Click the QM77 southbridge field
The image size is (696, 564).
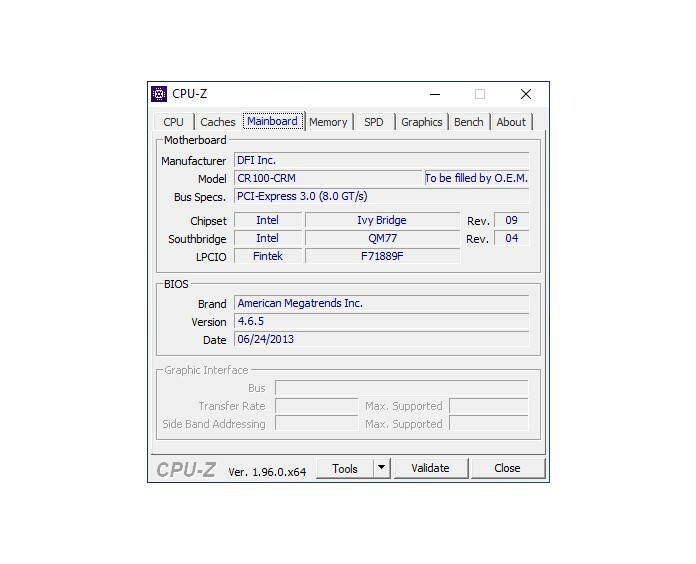(382, 238)
